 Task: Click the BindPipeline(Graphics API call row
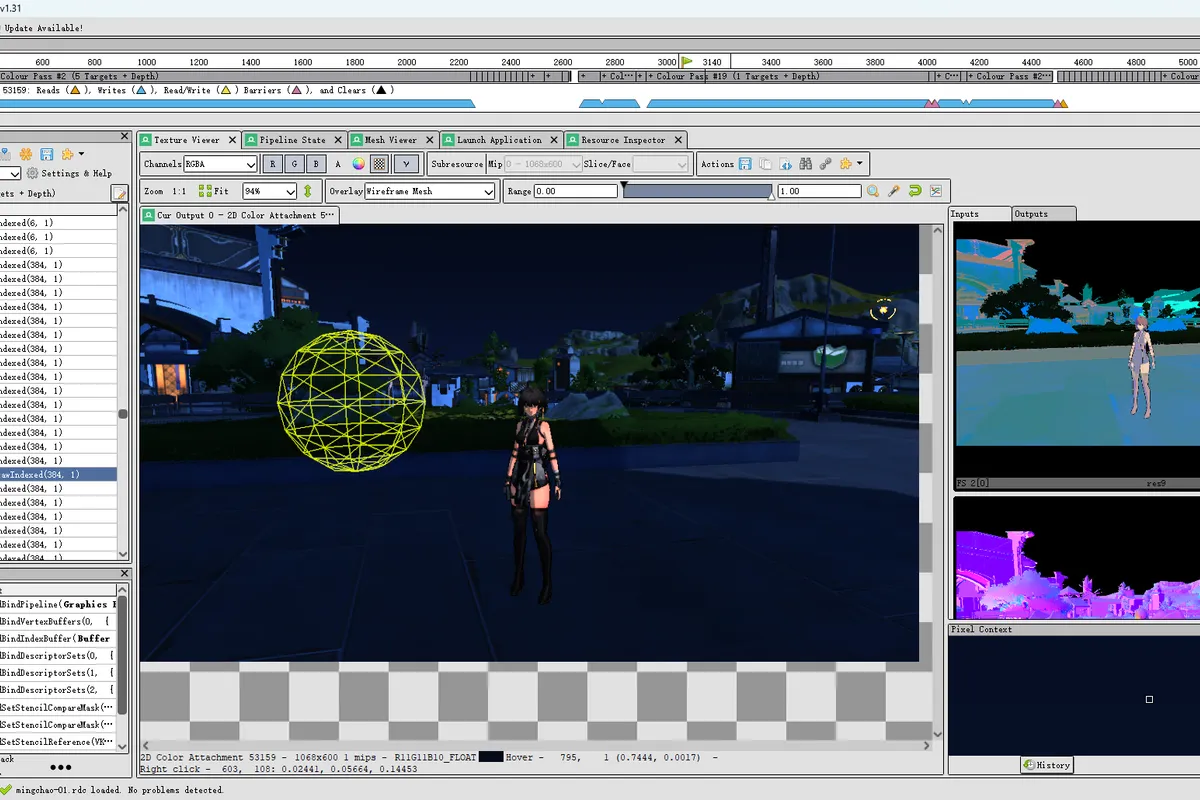58,604
